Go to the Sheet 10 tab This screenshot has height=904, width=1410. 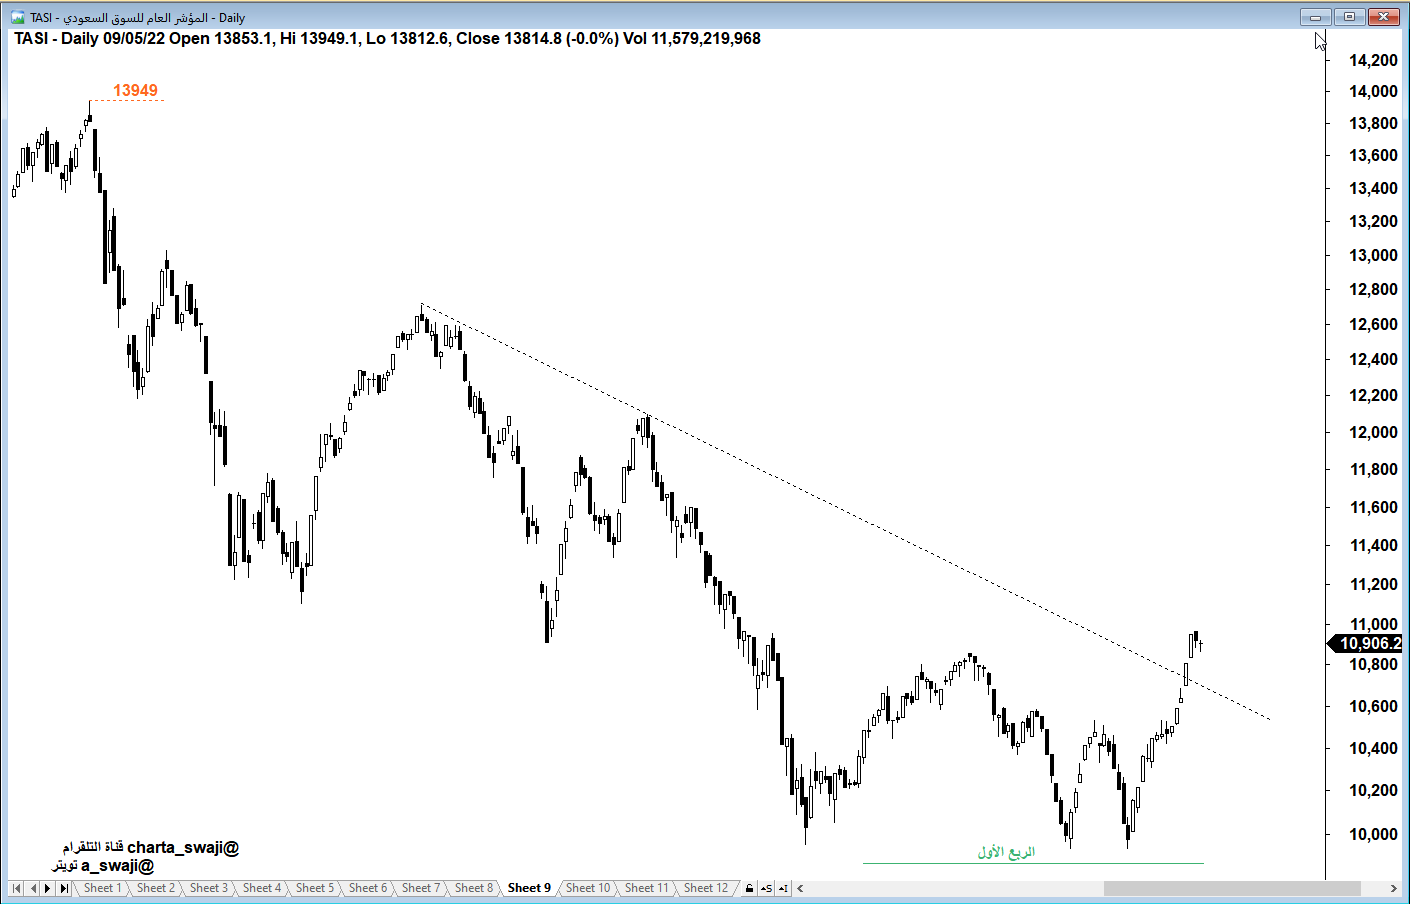pos(587,888)
